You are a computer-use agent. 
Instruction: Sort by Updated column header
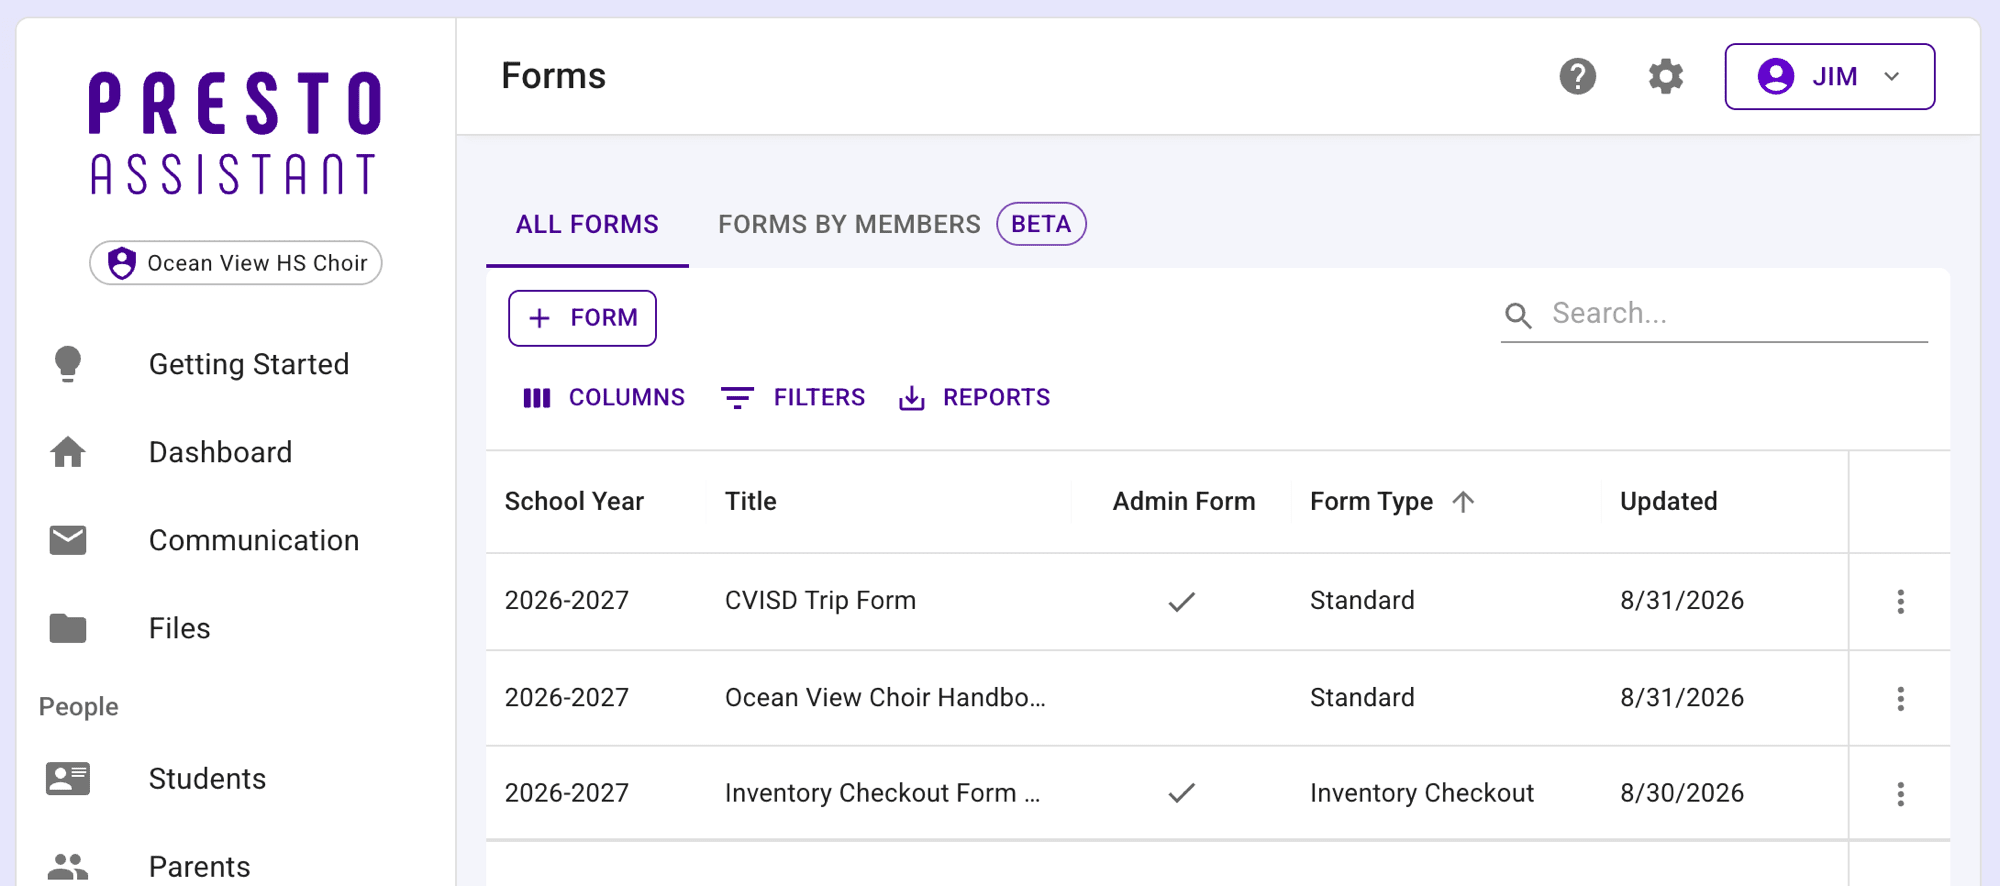(x=1668, y=501)
